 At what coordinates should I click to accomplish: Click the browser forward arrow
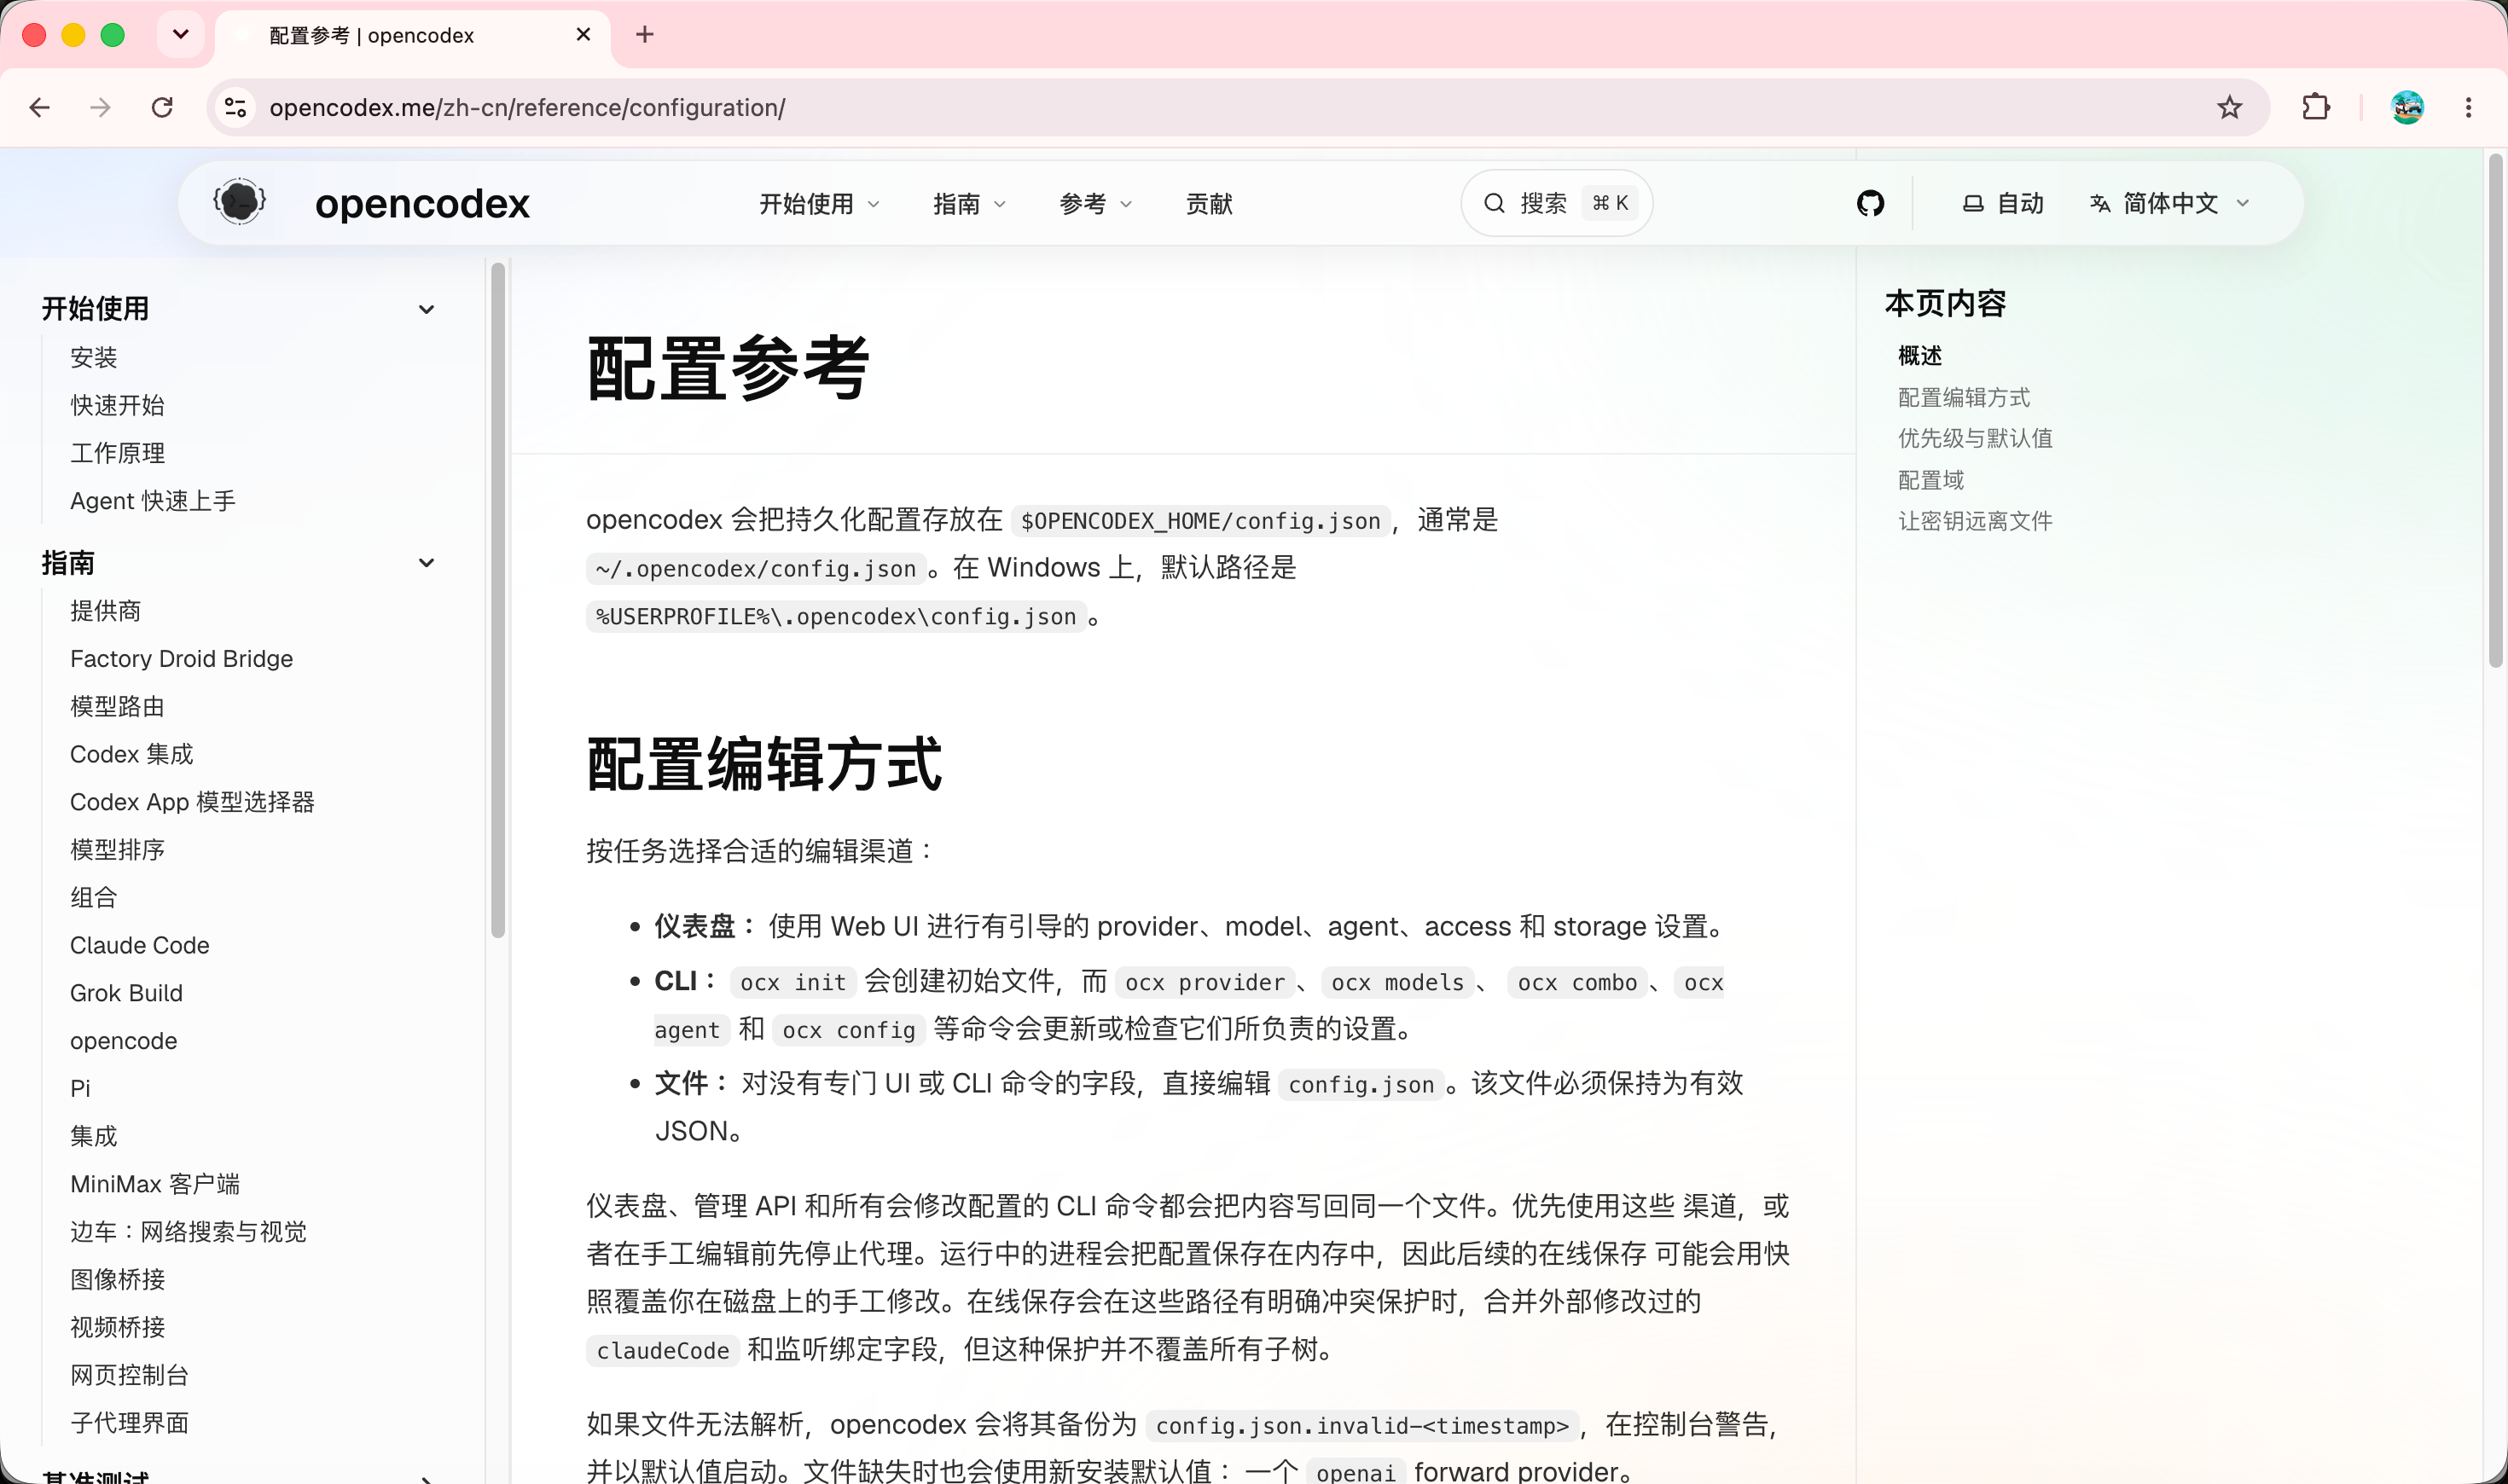[x=100, y=107]
